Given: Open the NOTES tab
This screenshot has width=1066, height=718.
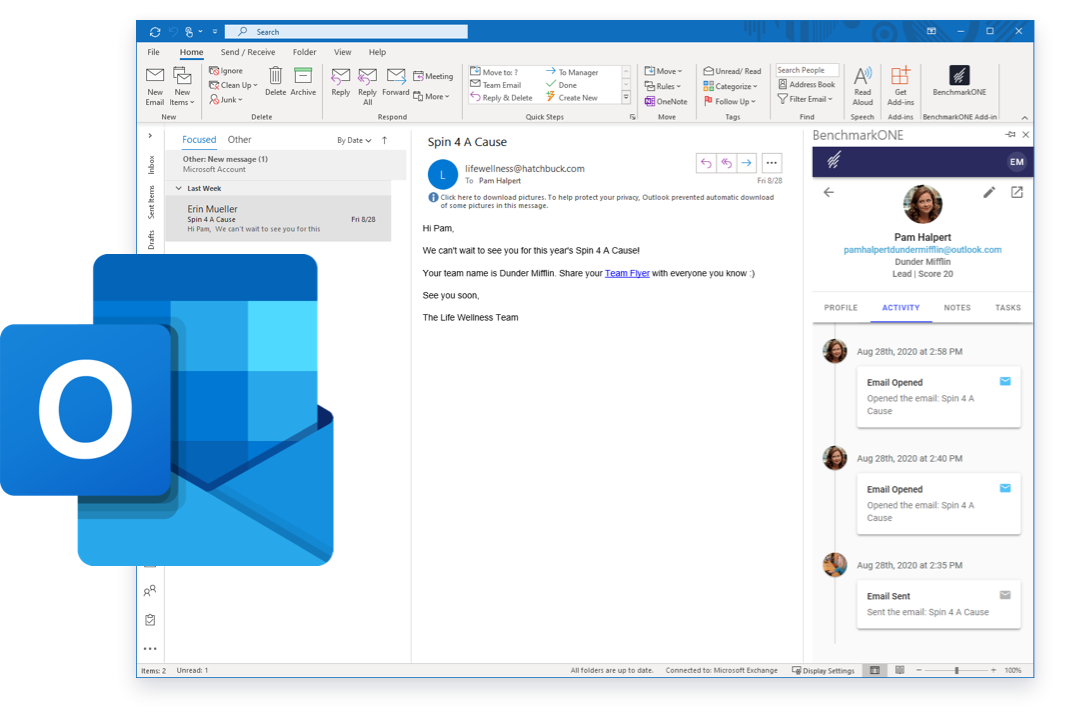Looking at the screenshot, I should pyautogui.click(x=957, y=307).
